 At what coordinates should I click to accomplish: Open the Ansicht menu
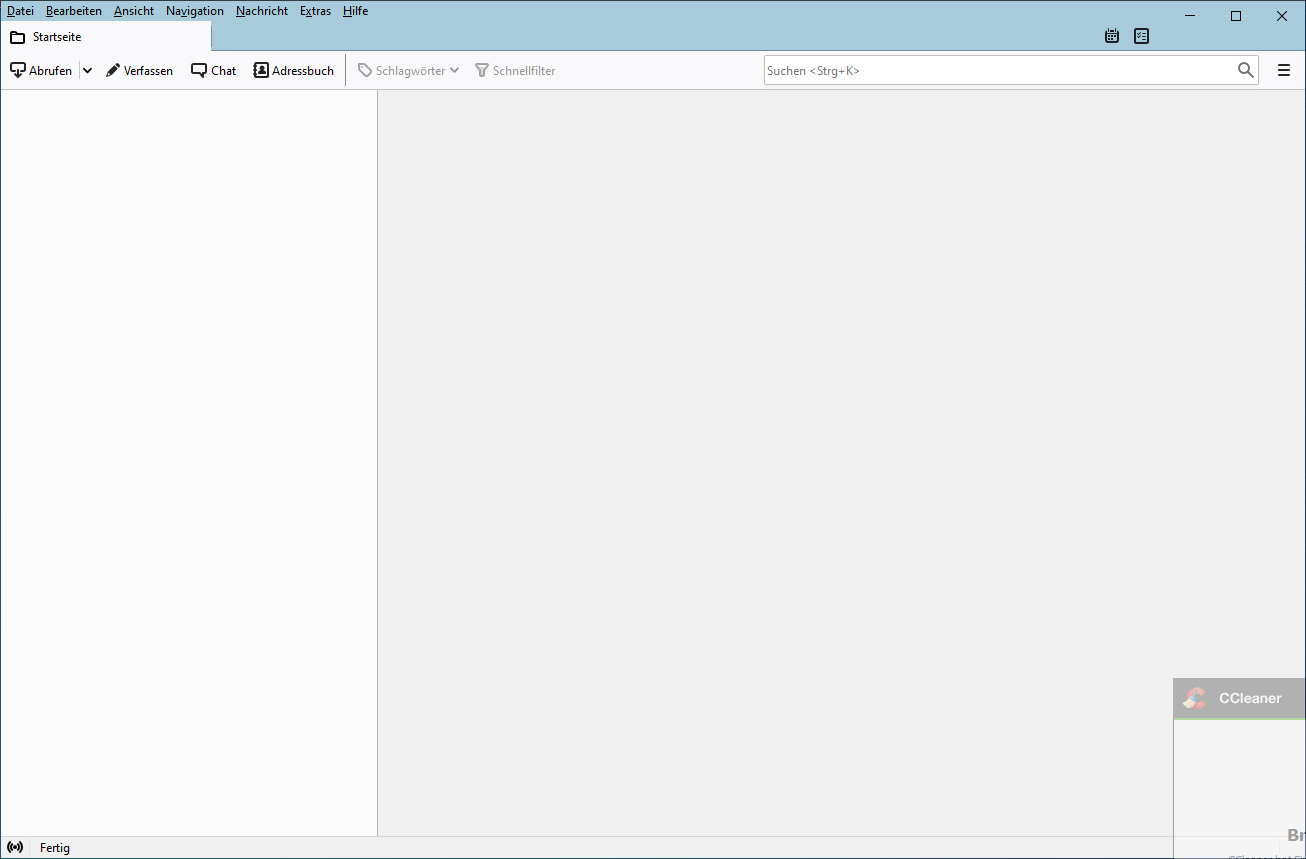click(134, 11)
